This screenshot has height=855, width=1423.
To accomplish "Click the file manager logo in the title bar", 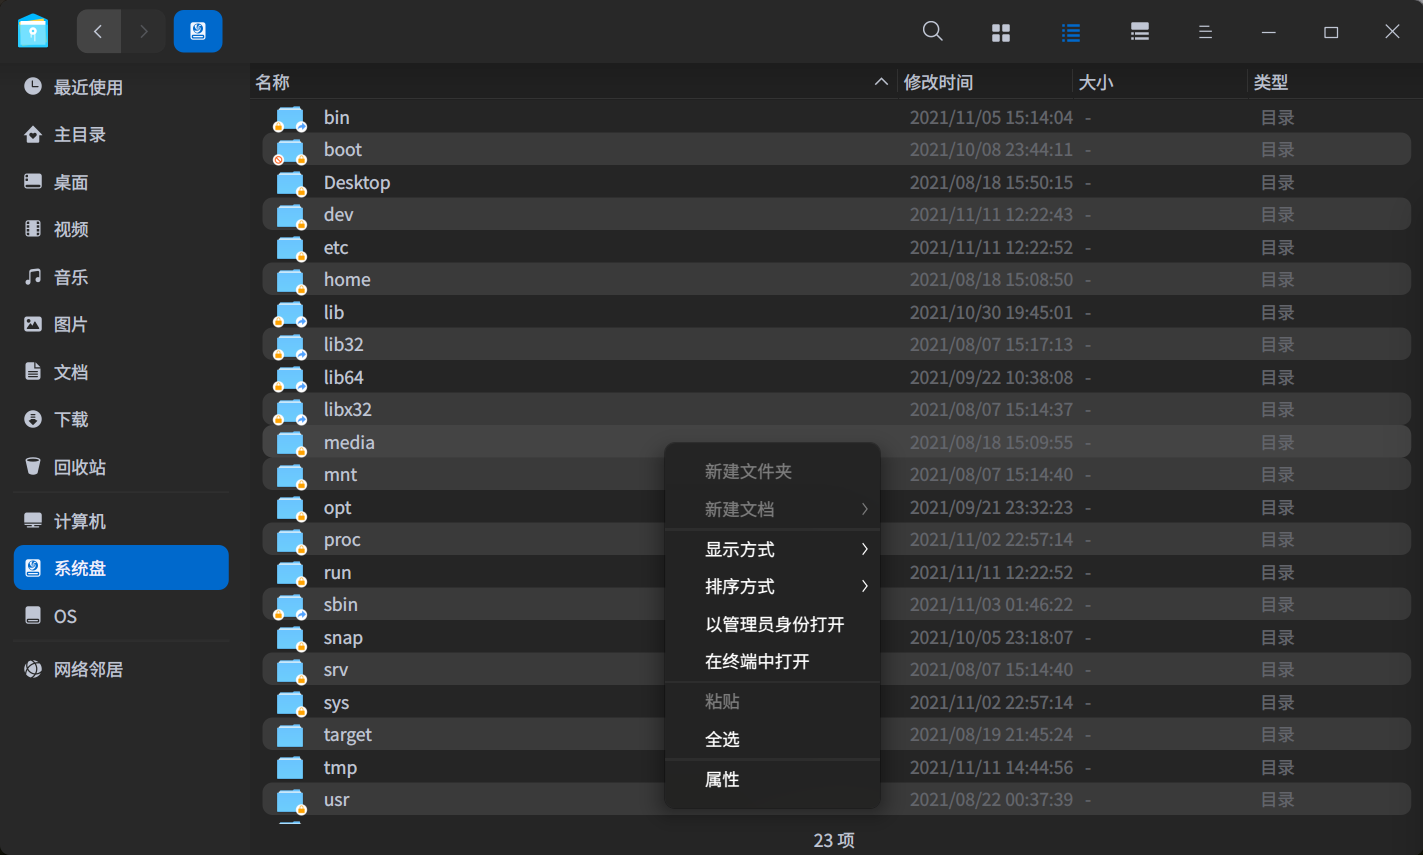I will coord(33,31).
